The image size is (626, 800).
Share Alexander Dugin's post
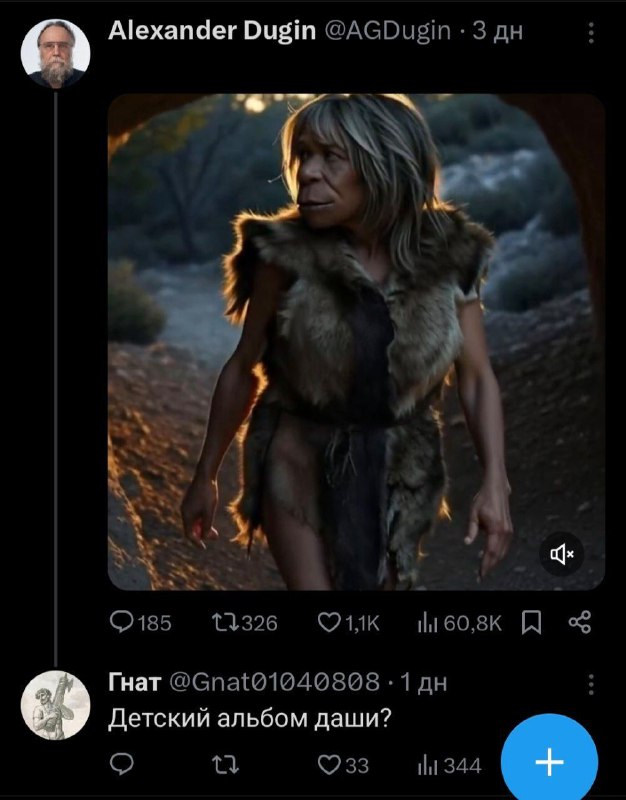coord(579,624)
